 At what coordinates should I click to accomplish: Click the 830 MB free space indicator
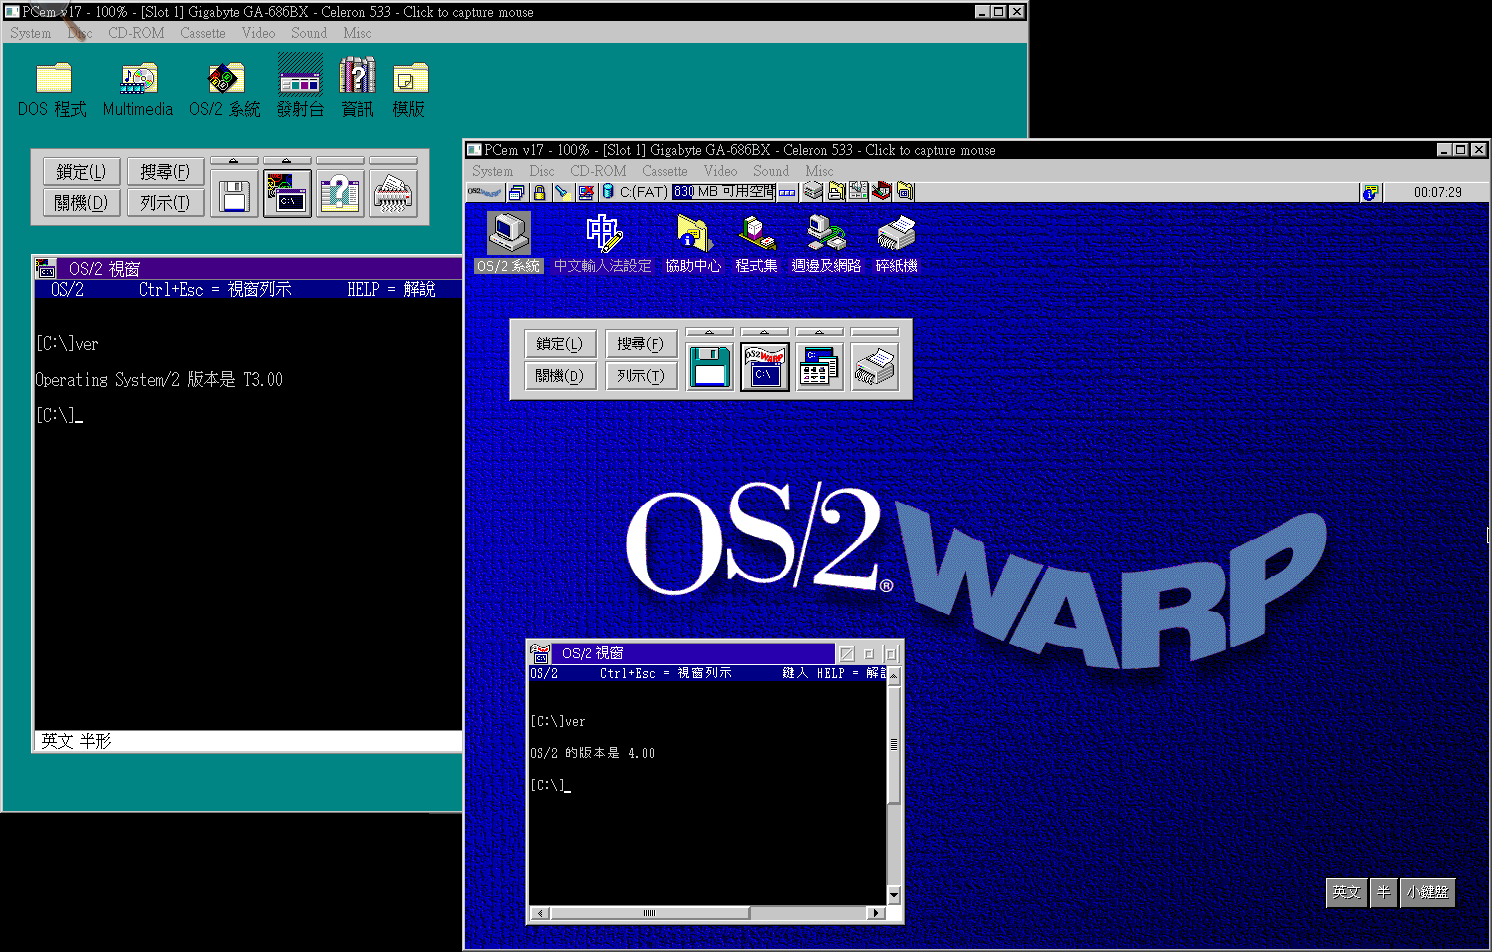[723, 192]
